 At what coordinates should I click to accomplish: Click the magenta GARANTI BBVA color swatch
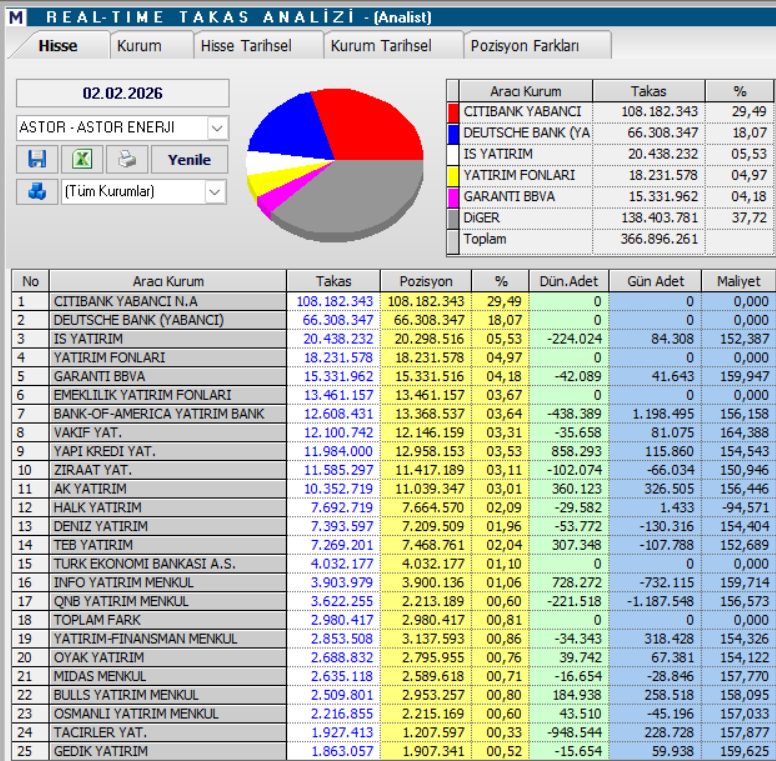pyautogui.click(x=453, y=197)
